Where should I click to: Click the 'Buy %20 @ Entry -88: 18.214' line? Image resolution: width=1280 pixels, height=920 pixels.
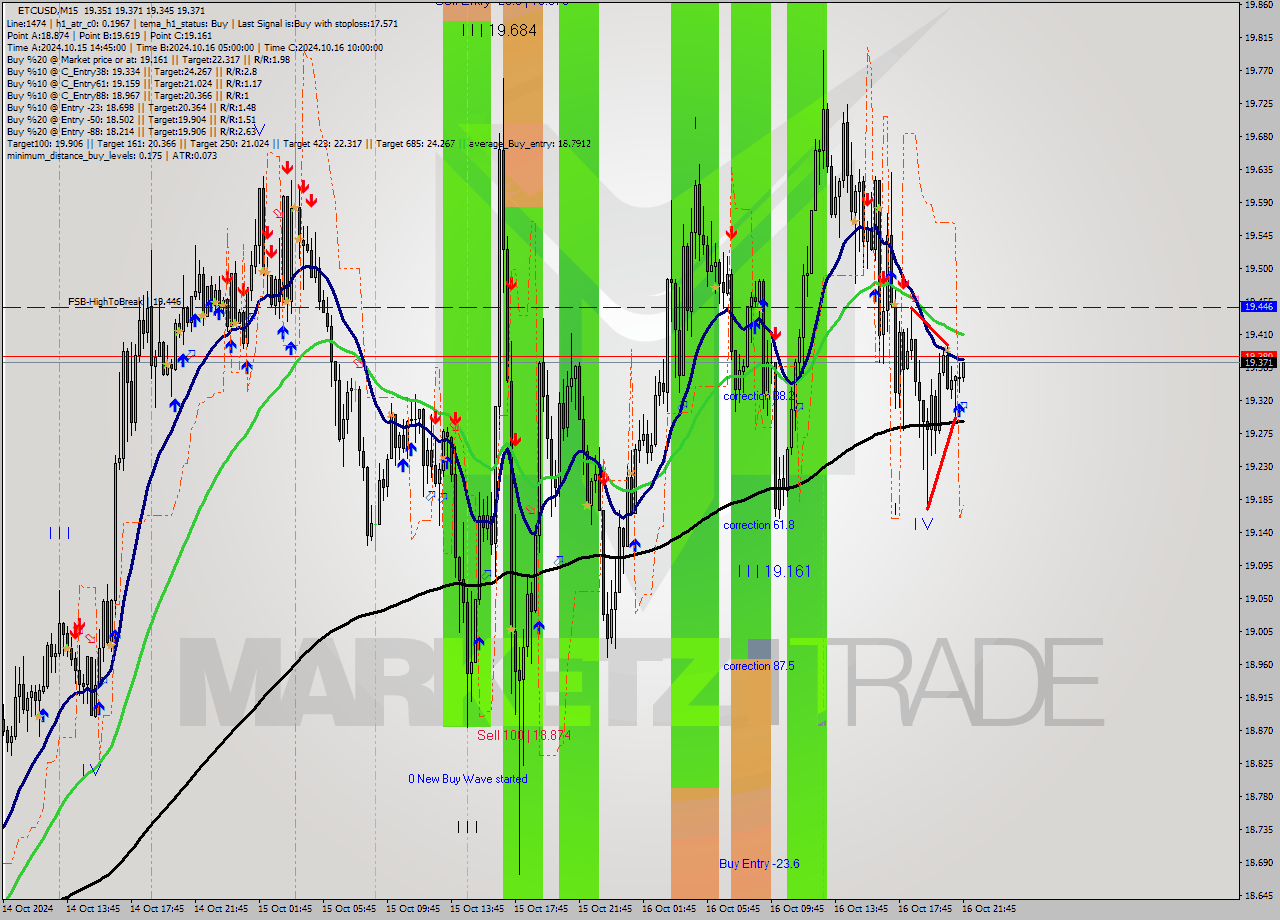131,131
